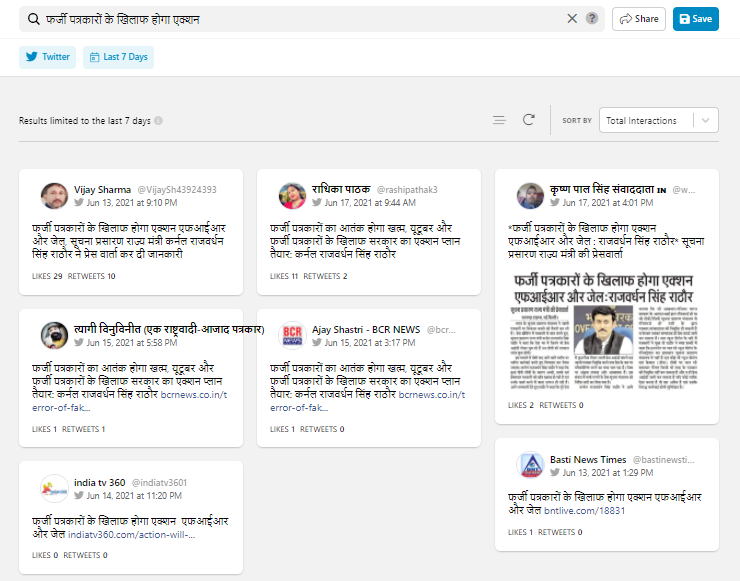Click handle @indiatv3601
The height and width of the screenshot is (581, 740).
point(160,483)
